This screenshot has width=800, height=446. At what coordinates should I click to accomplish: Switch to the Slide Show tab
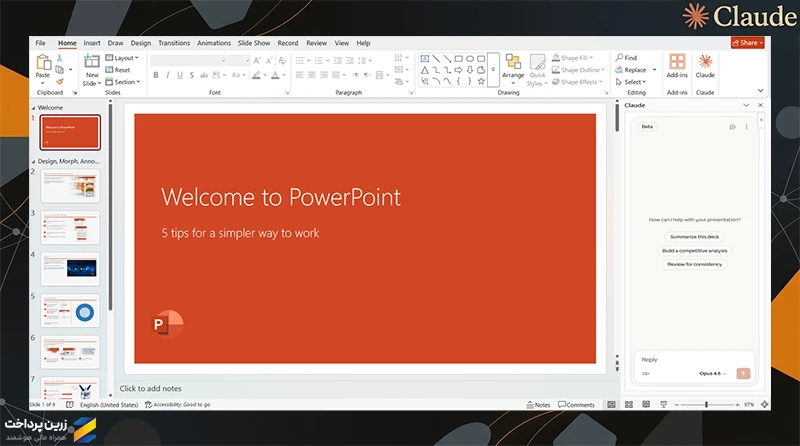(254, 43)
